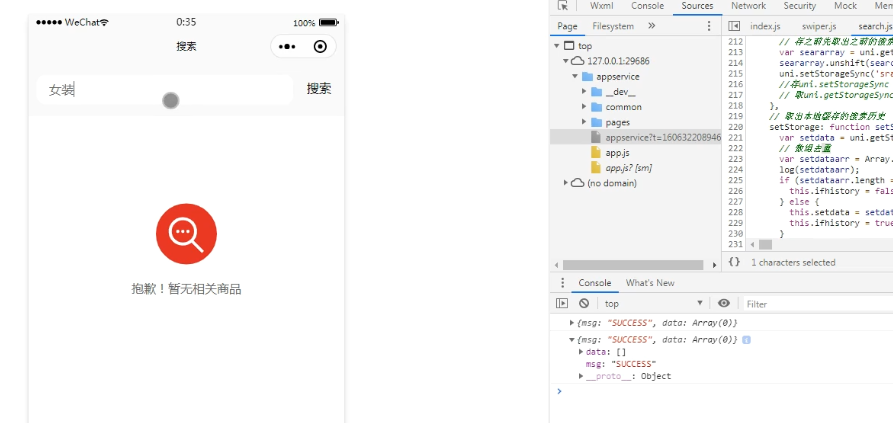Collapse the appservice folder

tap(575, 76)
